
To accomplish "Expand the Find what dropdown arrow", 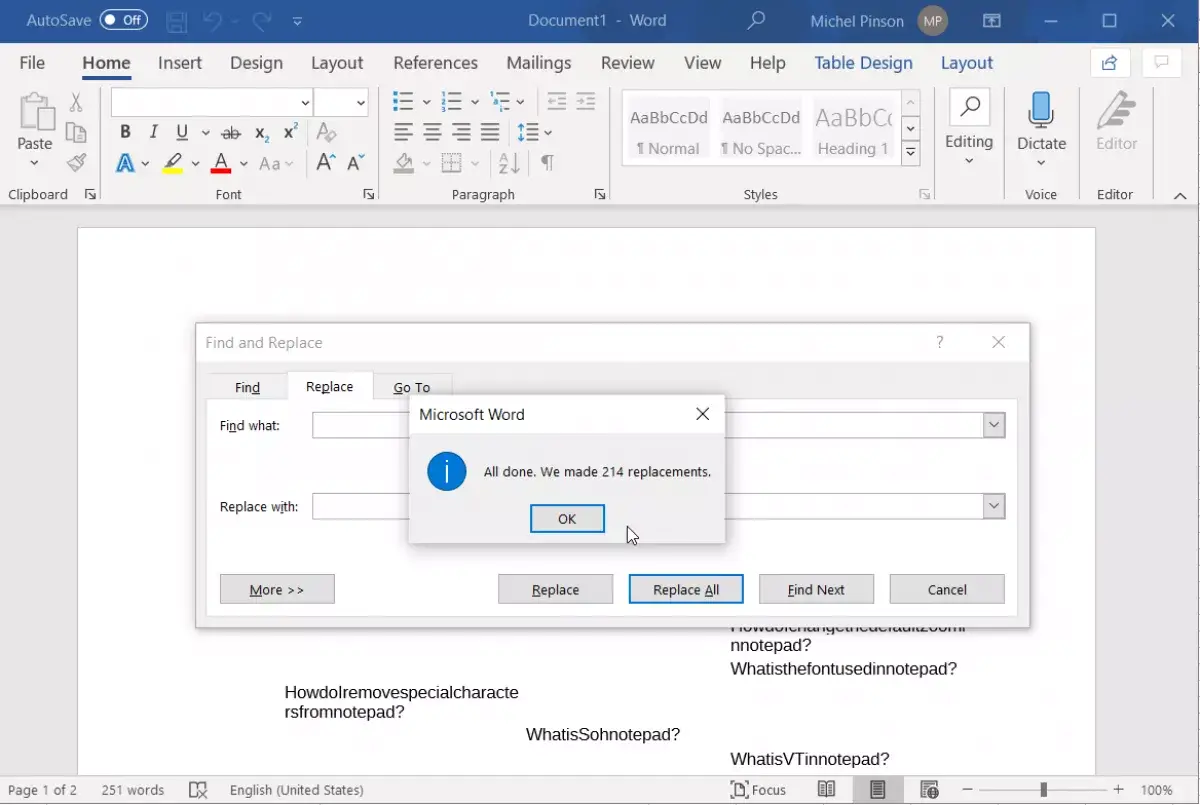I will coord(994,426).
